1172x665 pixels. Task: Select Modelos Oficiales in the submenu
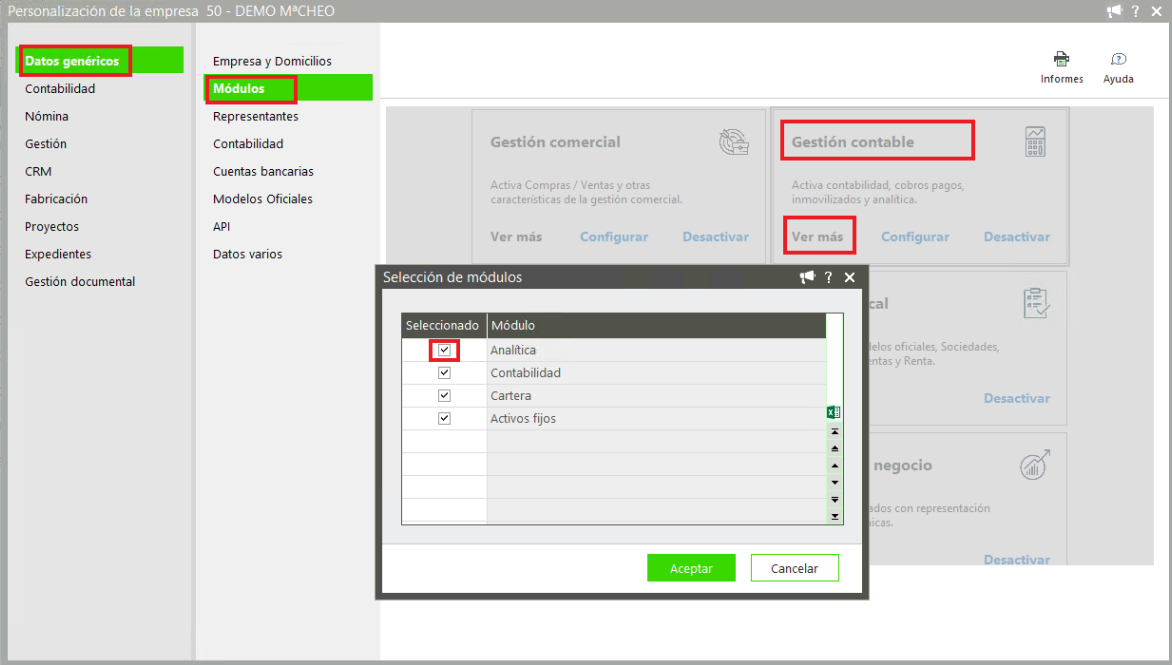point(263,199)
